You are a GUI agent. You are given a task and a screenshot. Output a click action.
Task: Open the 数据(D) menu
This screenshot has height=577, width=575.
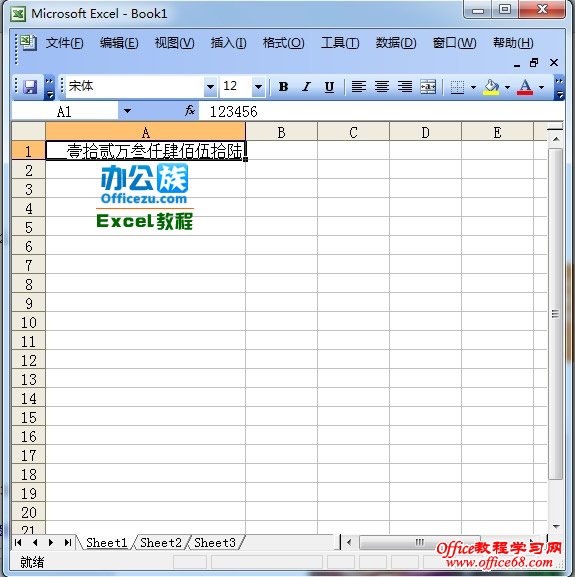(396, 43)
